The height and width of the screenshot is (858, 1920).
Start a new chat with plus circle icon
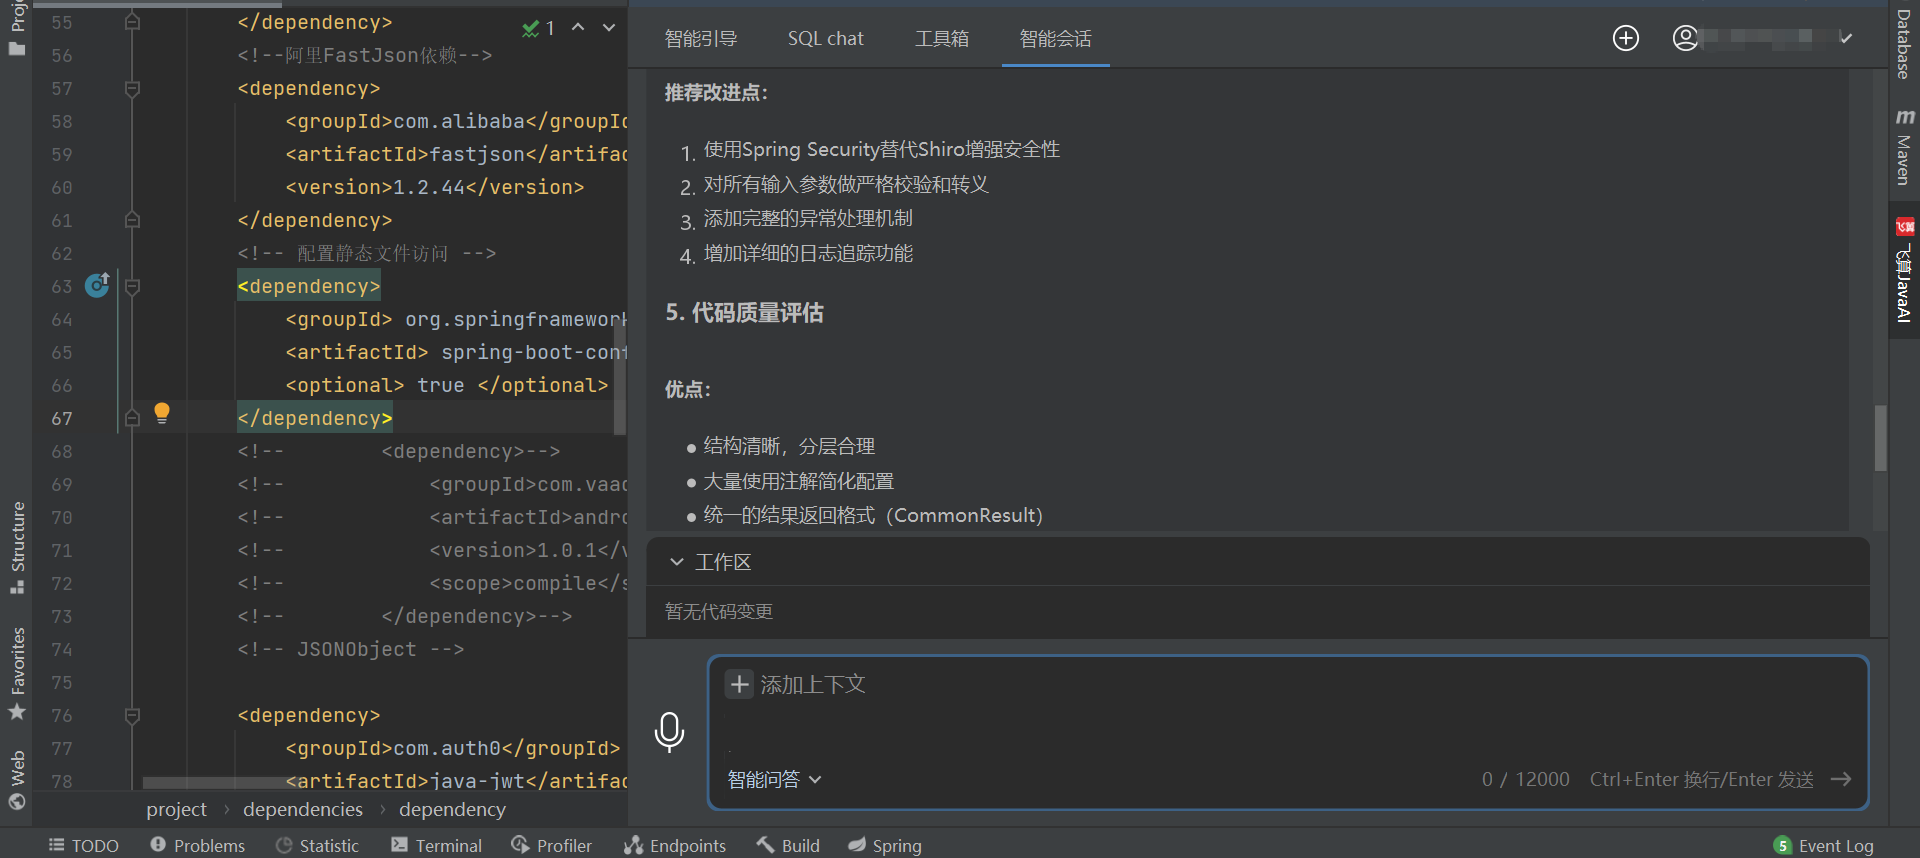[1626, 38]
